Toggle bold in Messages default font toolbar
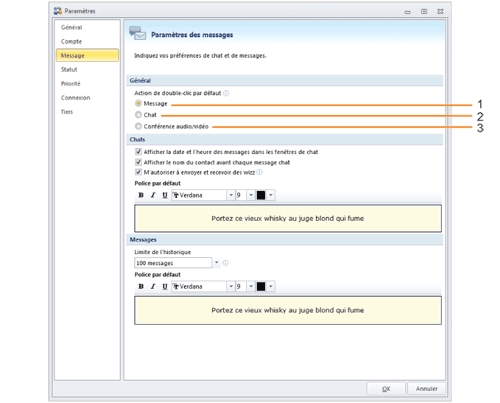 coord(141,286)
